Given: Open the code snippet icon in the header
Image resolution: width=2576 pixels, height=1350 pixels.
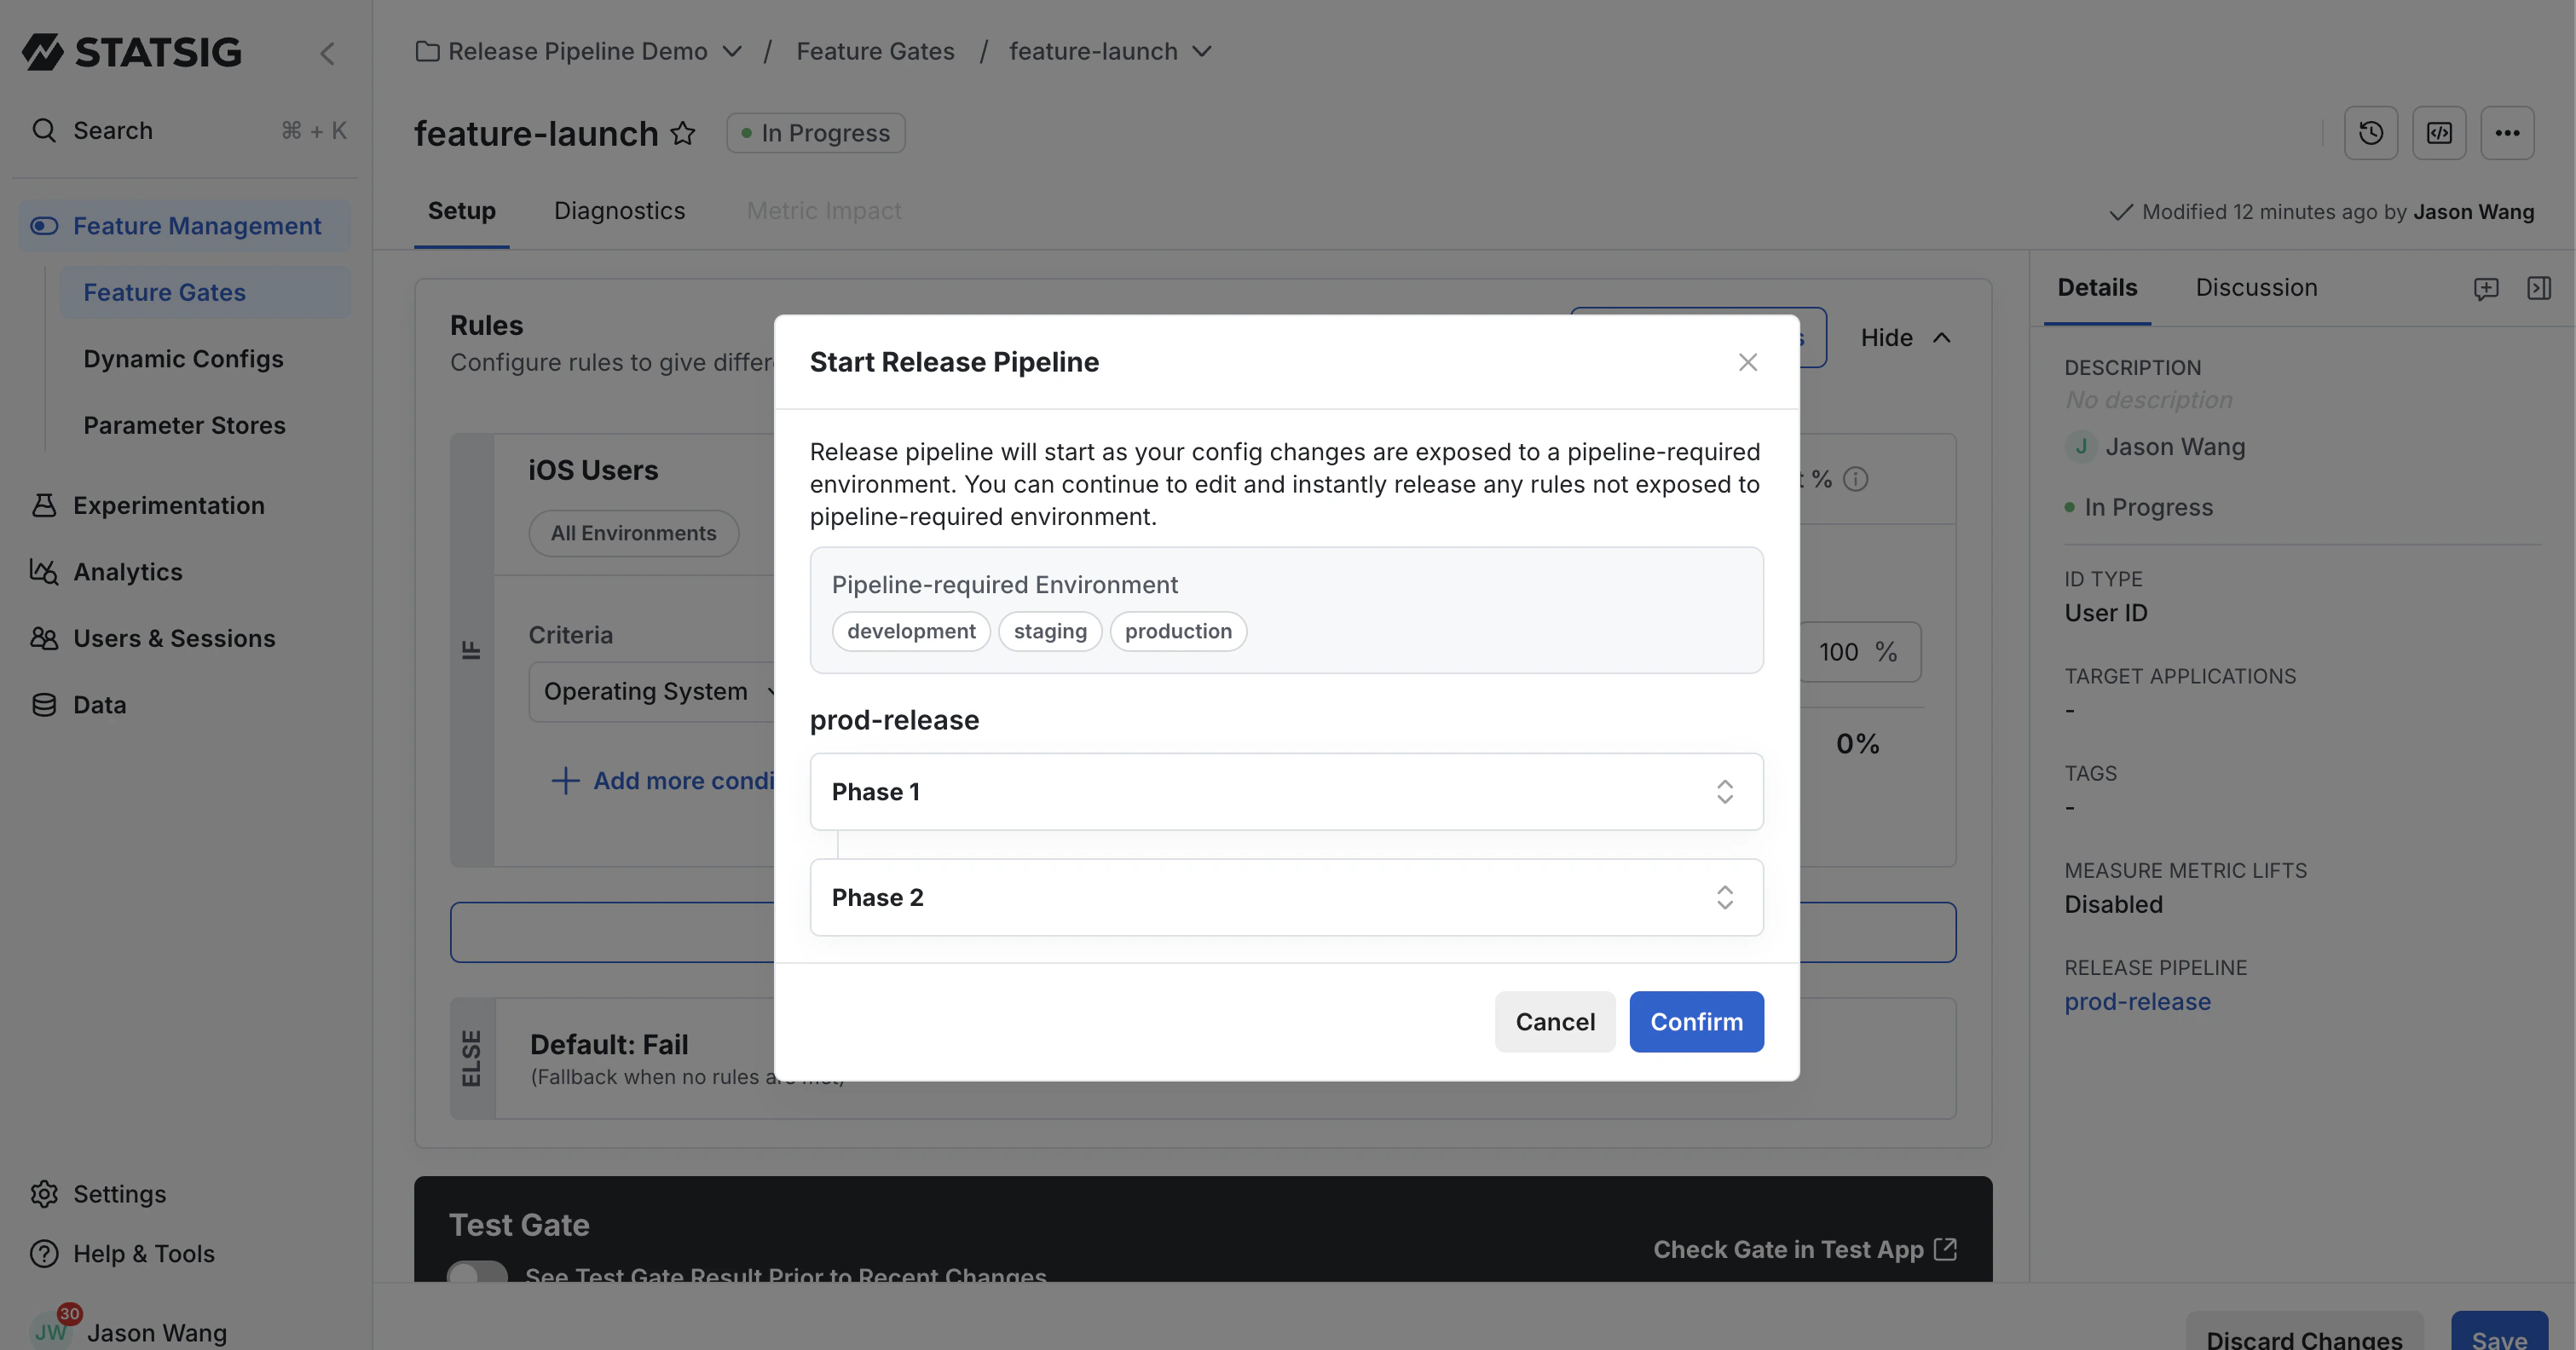Looking at the screenshot, I should pyautogui.click(x=2439, y=131).
